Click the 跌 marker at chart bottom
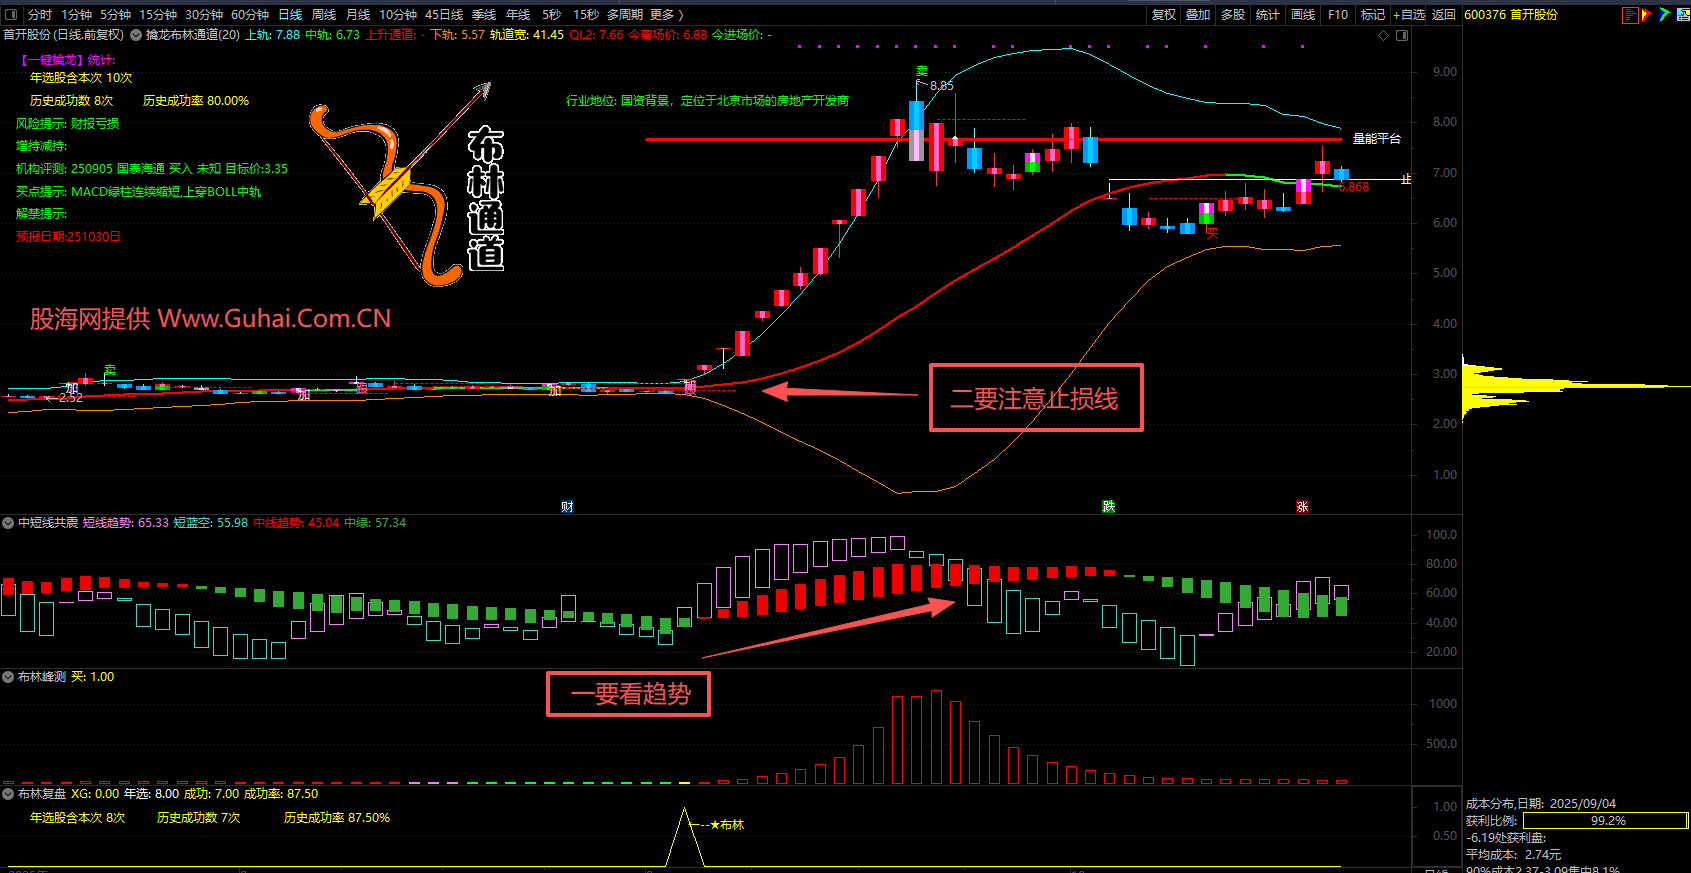 pos(1109,507)
